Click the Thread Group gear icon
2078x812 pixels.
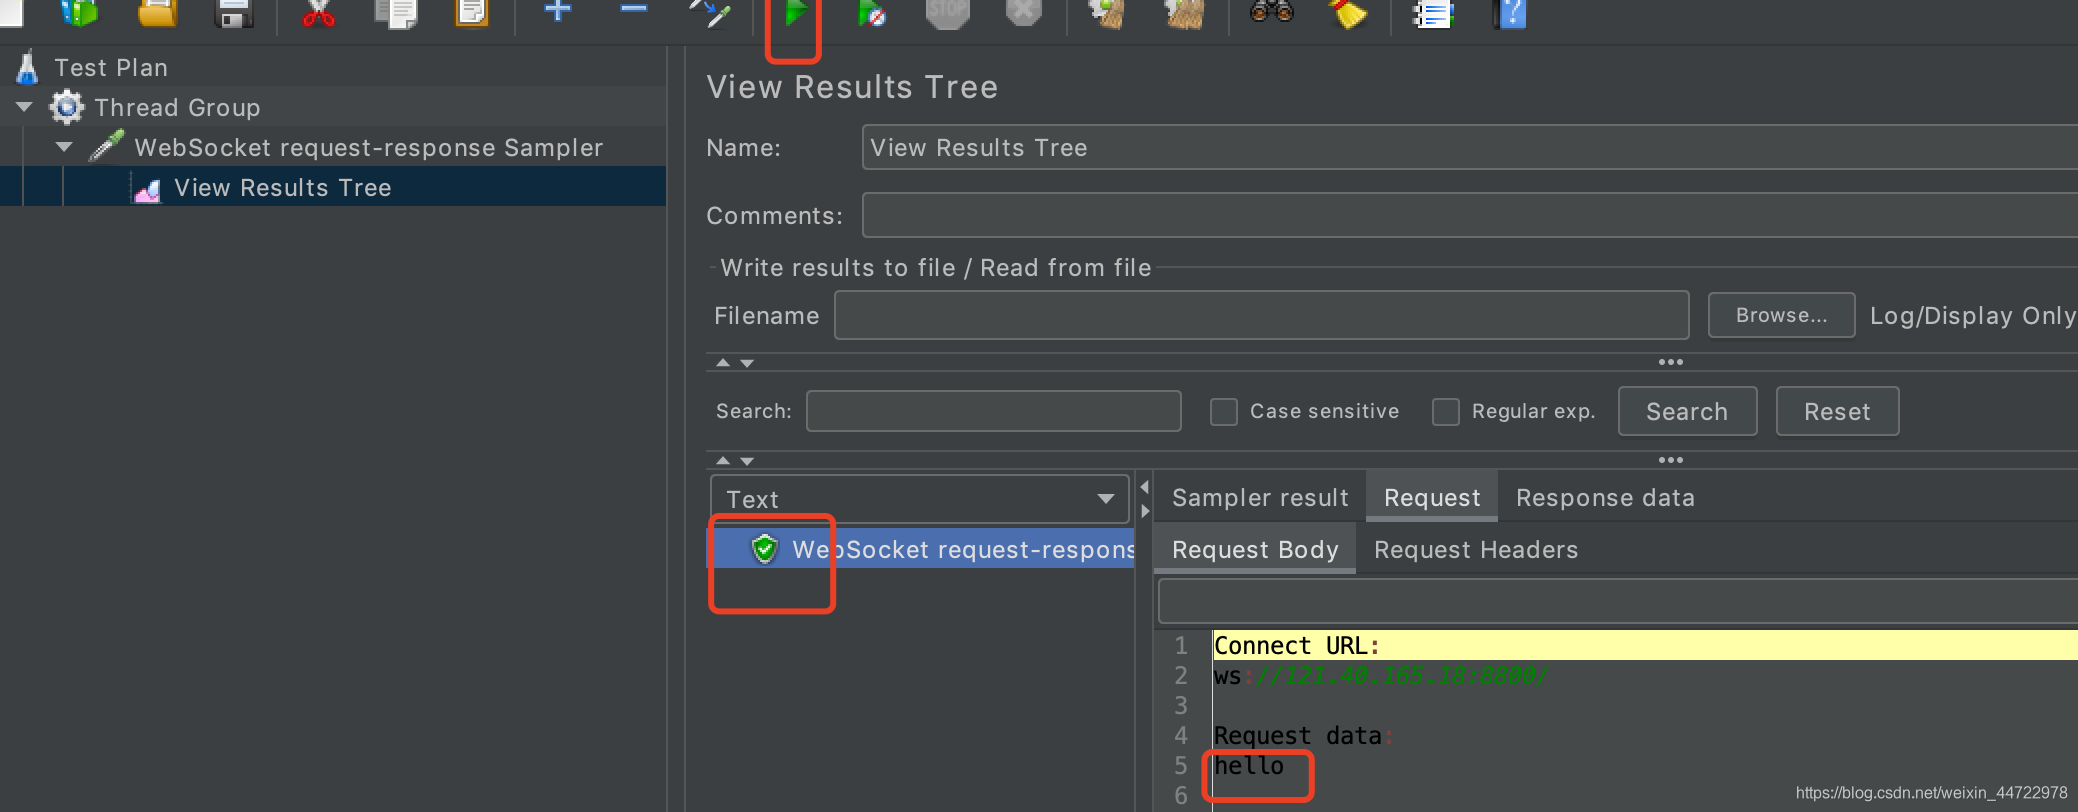67,107
